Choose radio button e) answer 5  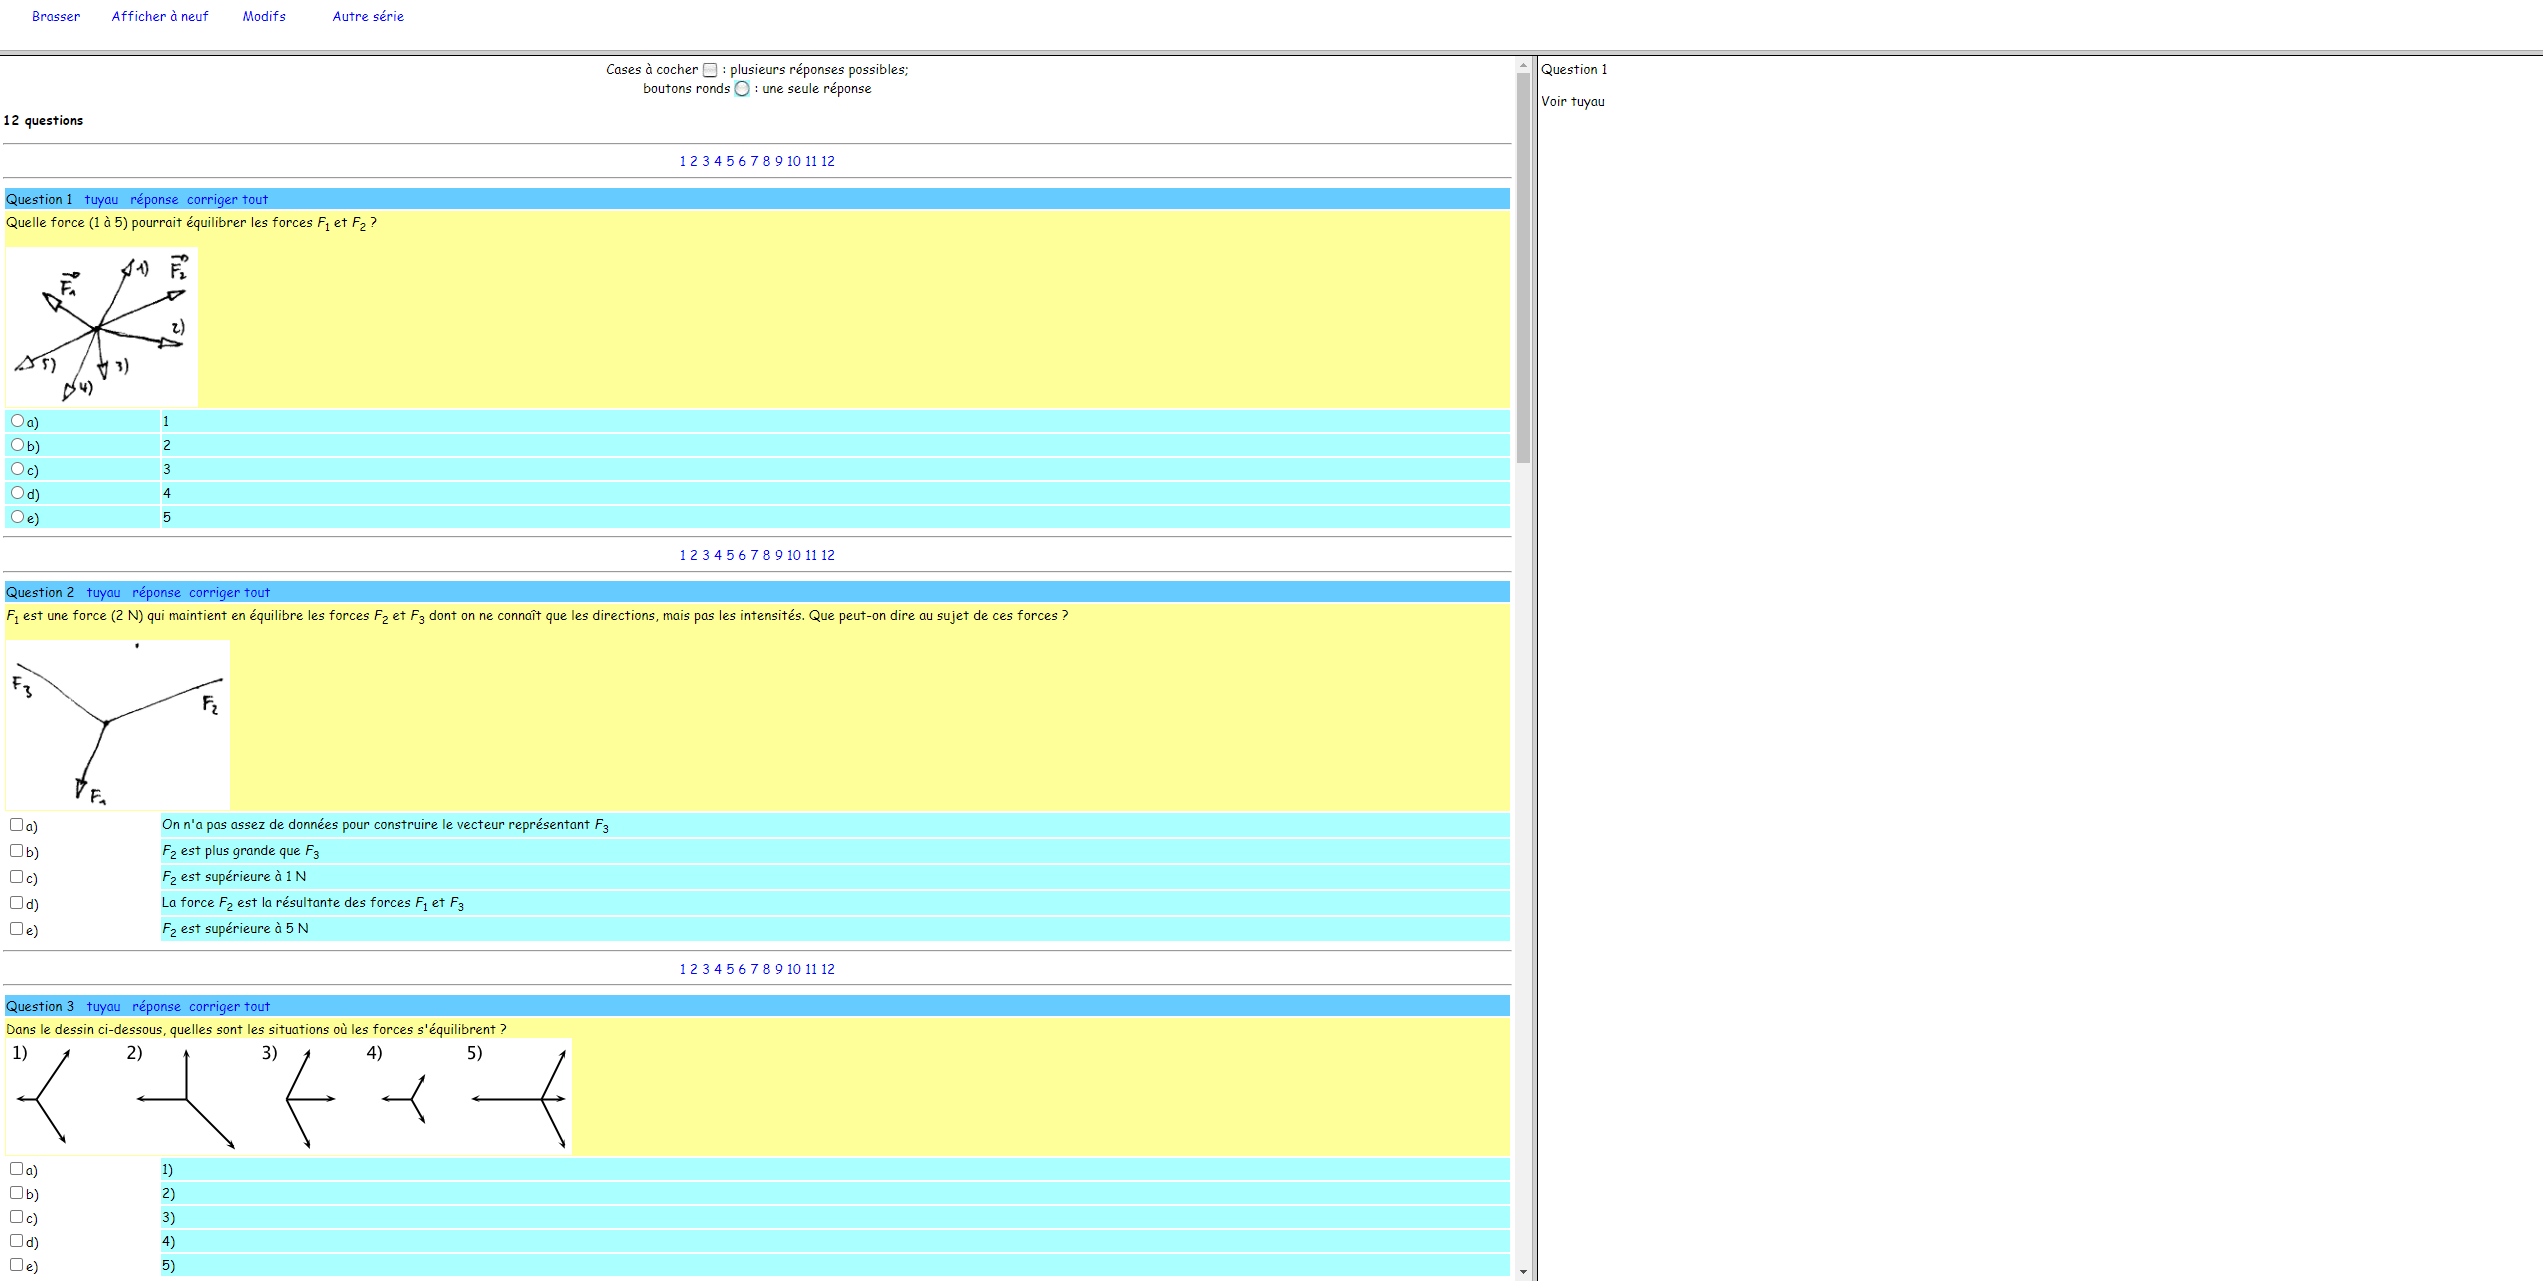click(17, 517)
